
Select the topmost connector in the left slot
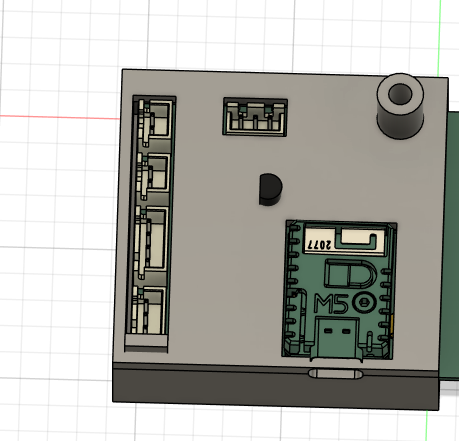(x=155, y=122)
